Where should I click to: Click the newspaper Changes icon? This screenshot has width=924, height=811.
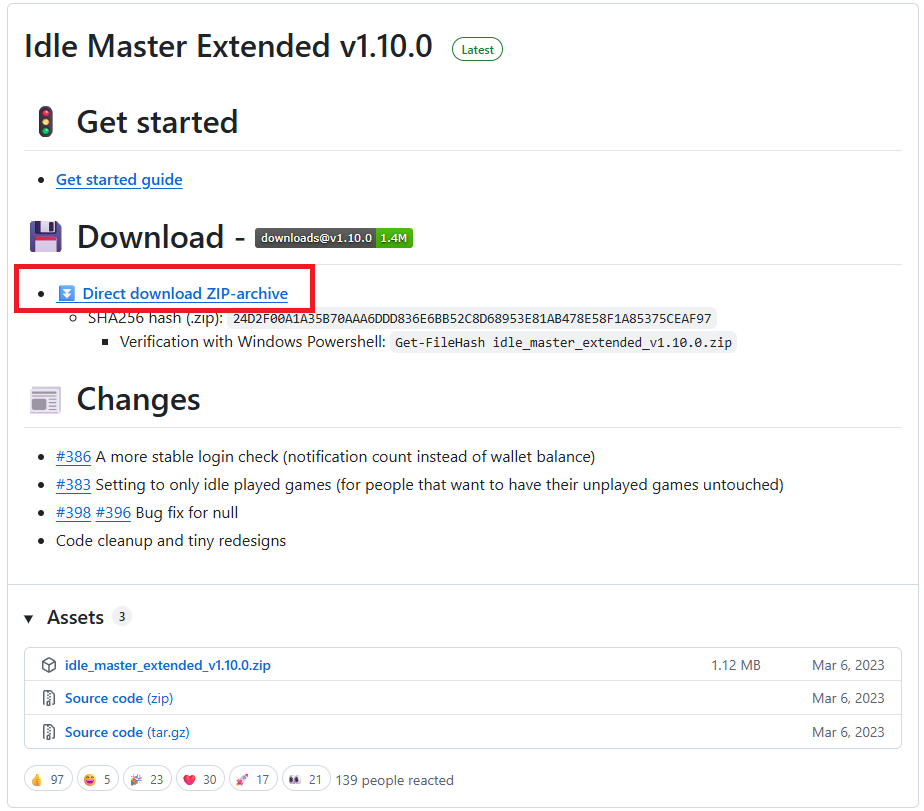click(45, 400)
